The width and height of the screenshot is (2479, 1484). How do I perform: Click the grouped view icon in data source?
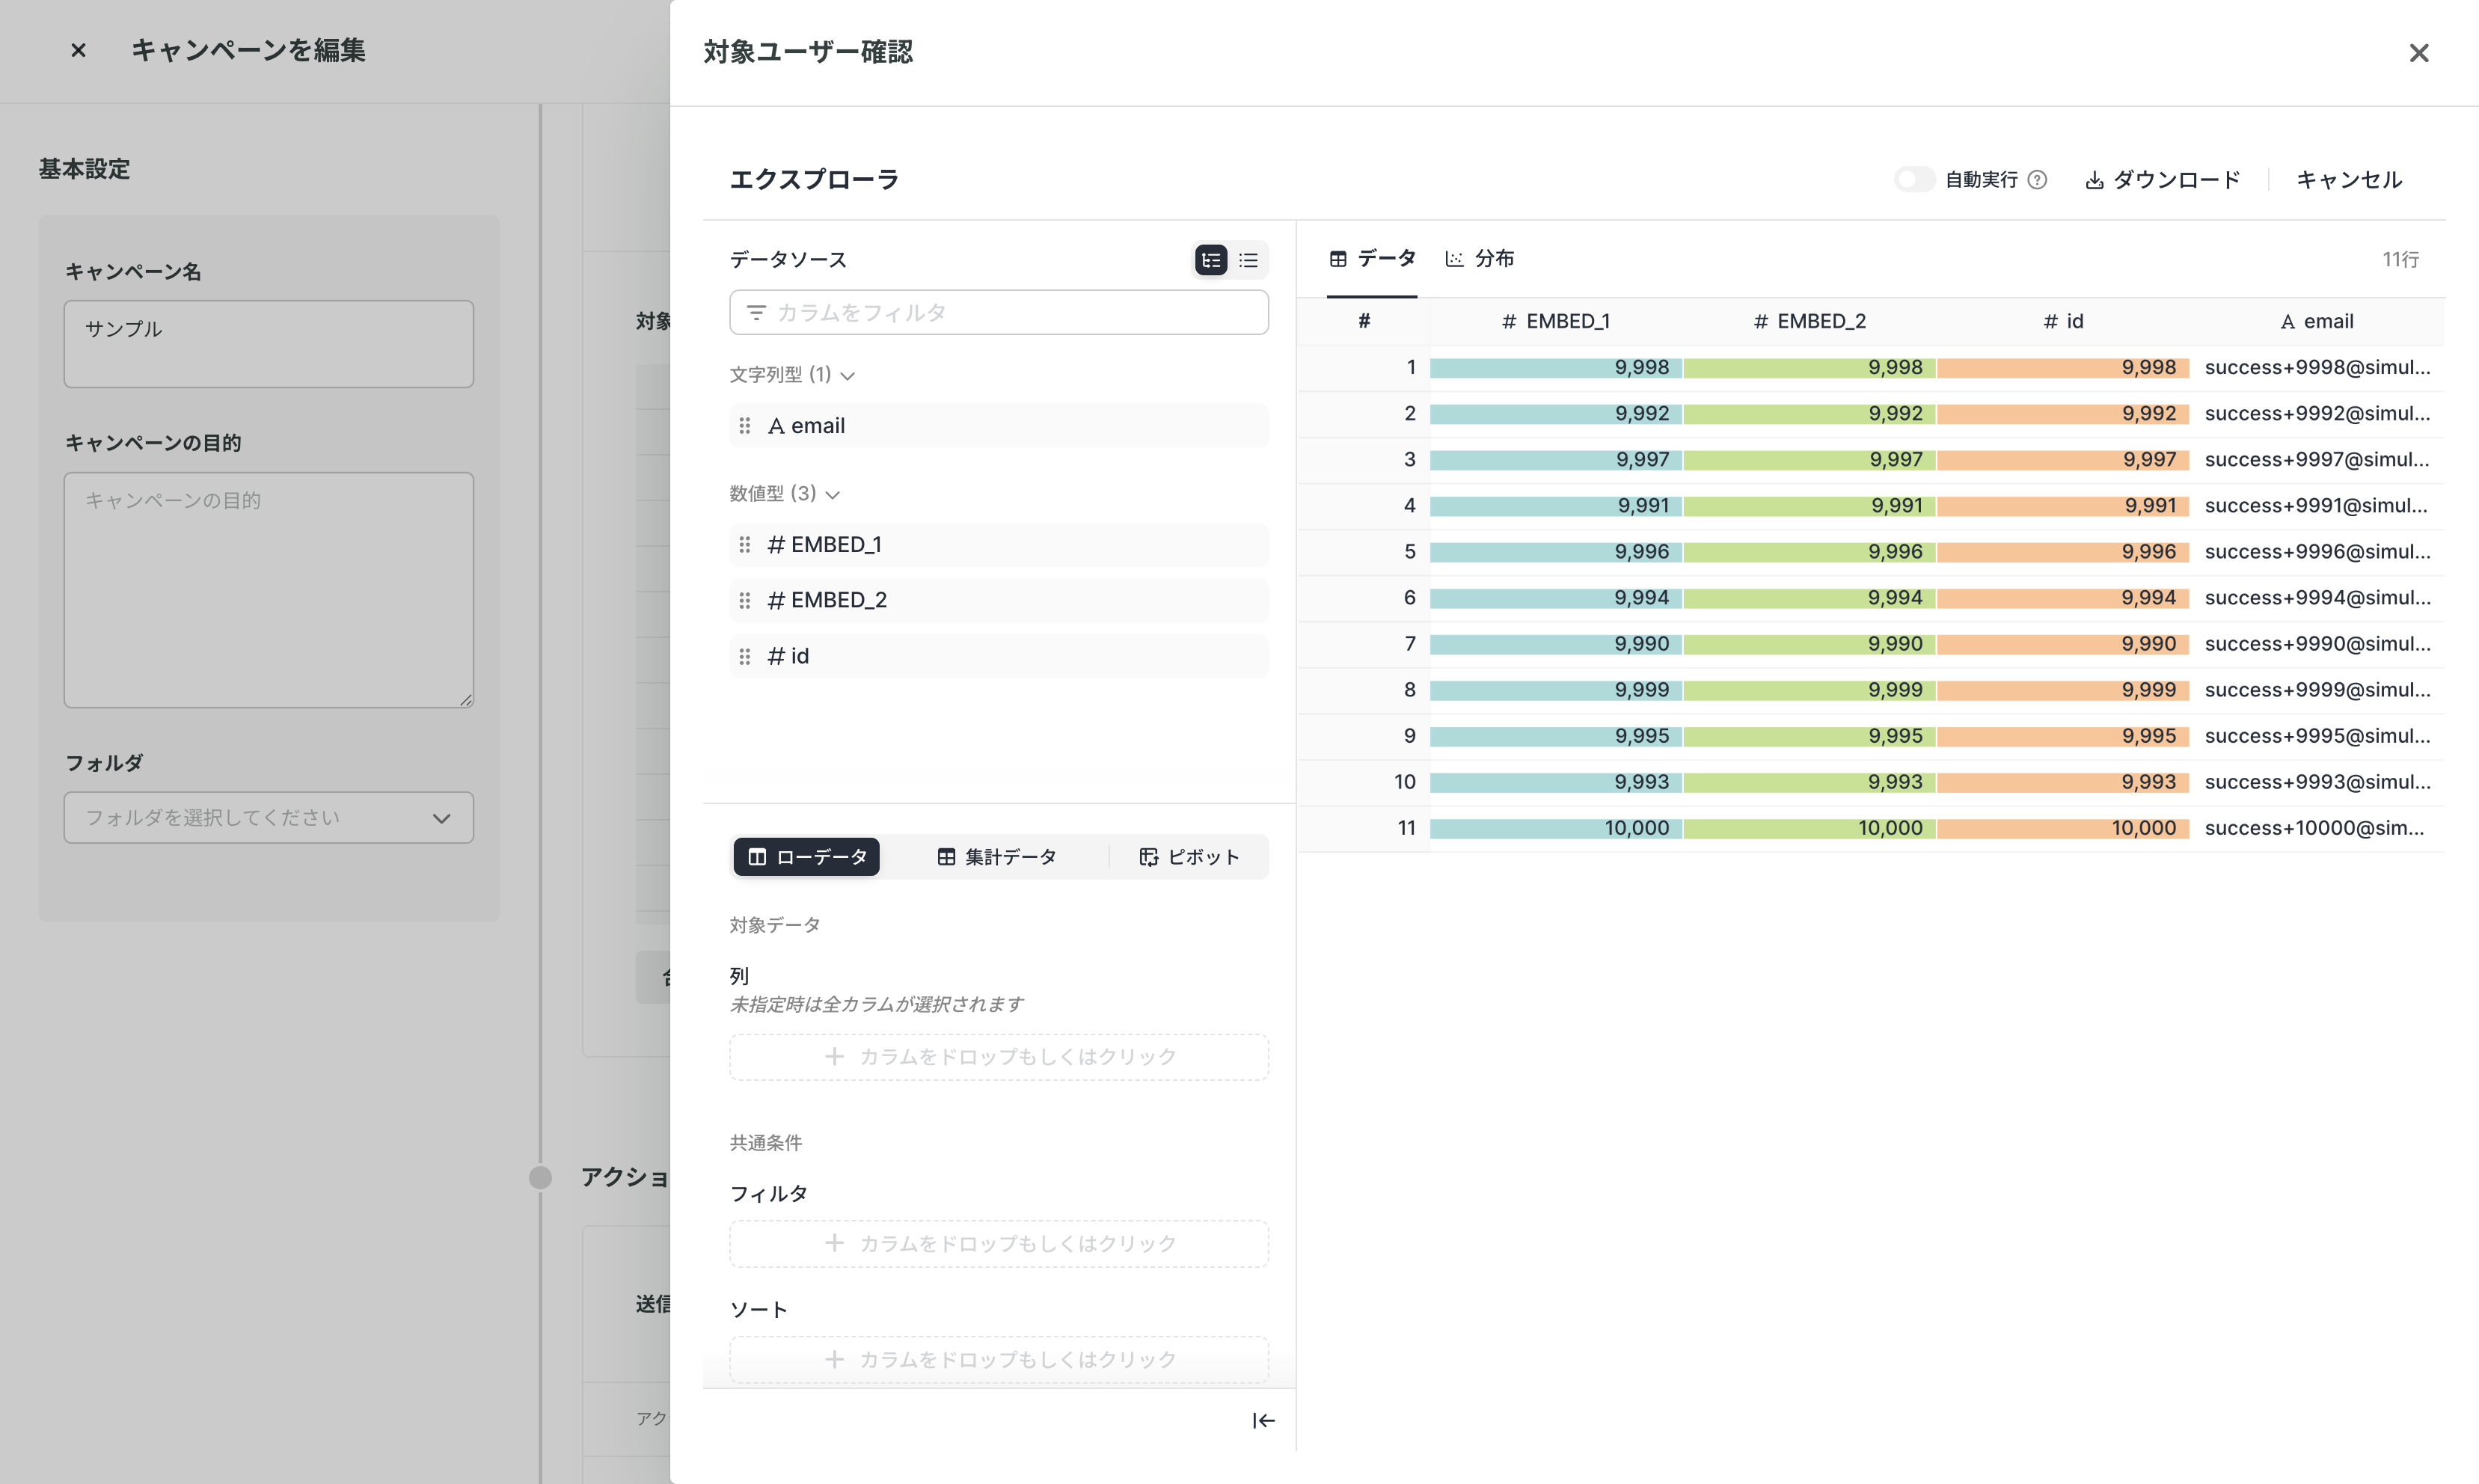click(1211, 260)
